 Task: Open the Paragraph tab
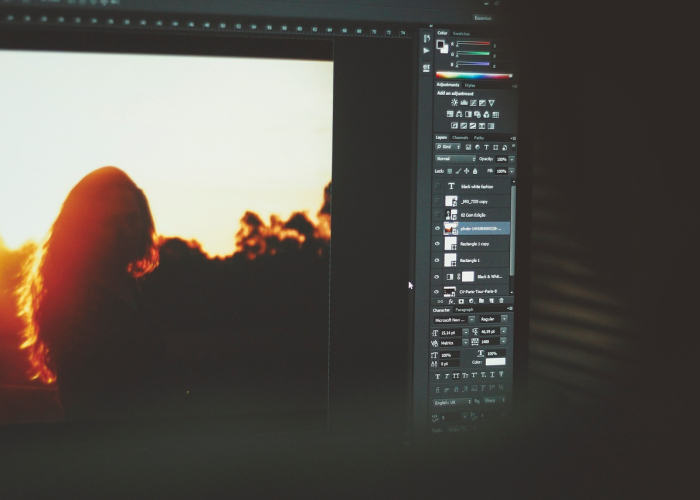coord(465,309)
